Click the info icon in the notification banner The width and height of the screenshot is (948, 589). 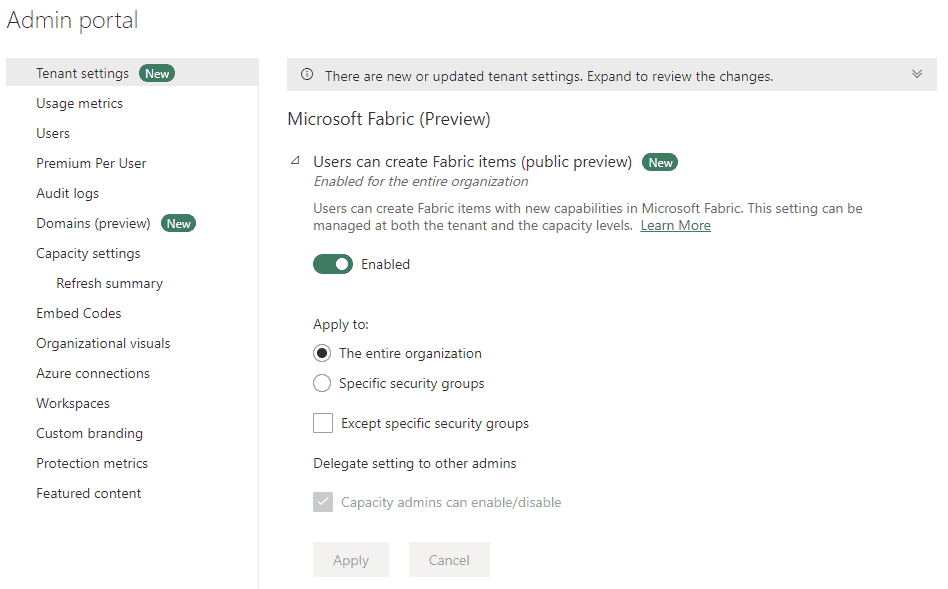307,75
